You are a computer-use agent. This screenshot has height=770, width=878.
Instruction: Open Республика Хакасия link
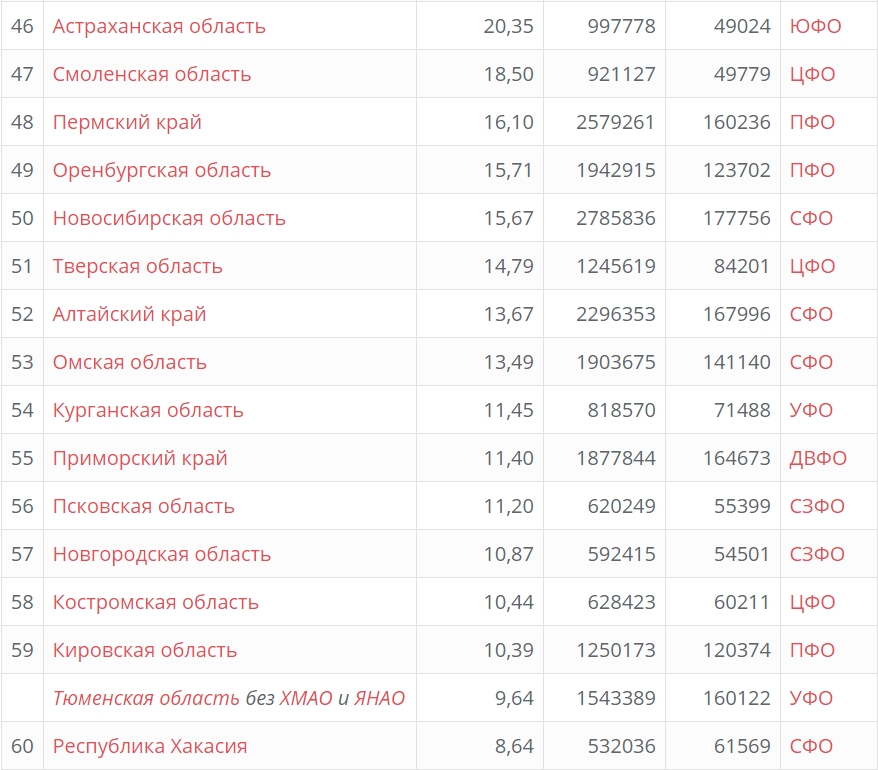coord(150,746)
